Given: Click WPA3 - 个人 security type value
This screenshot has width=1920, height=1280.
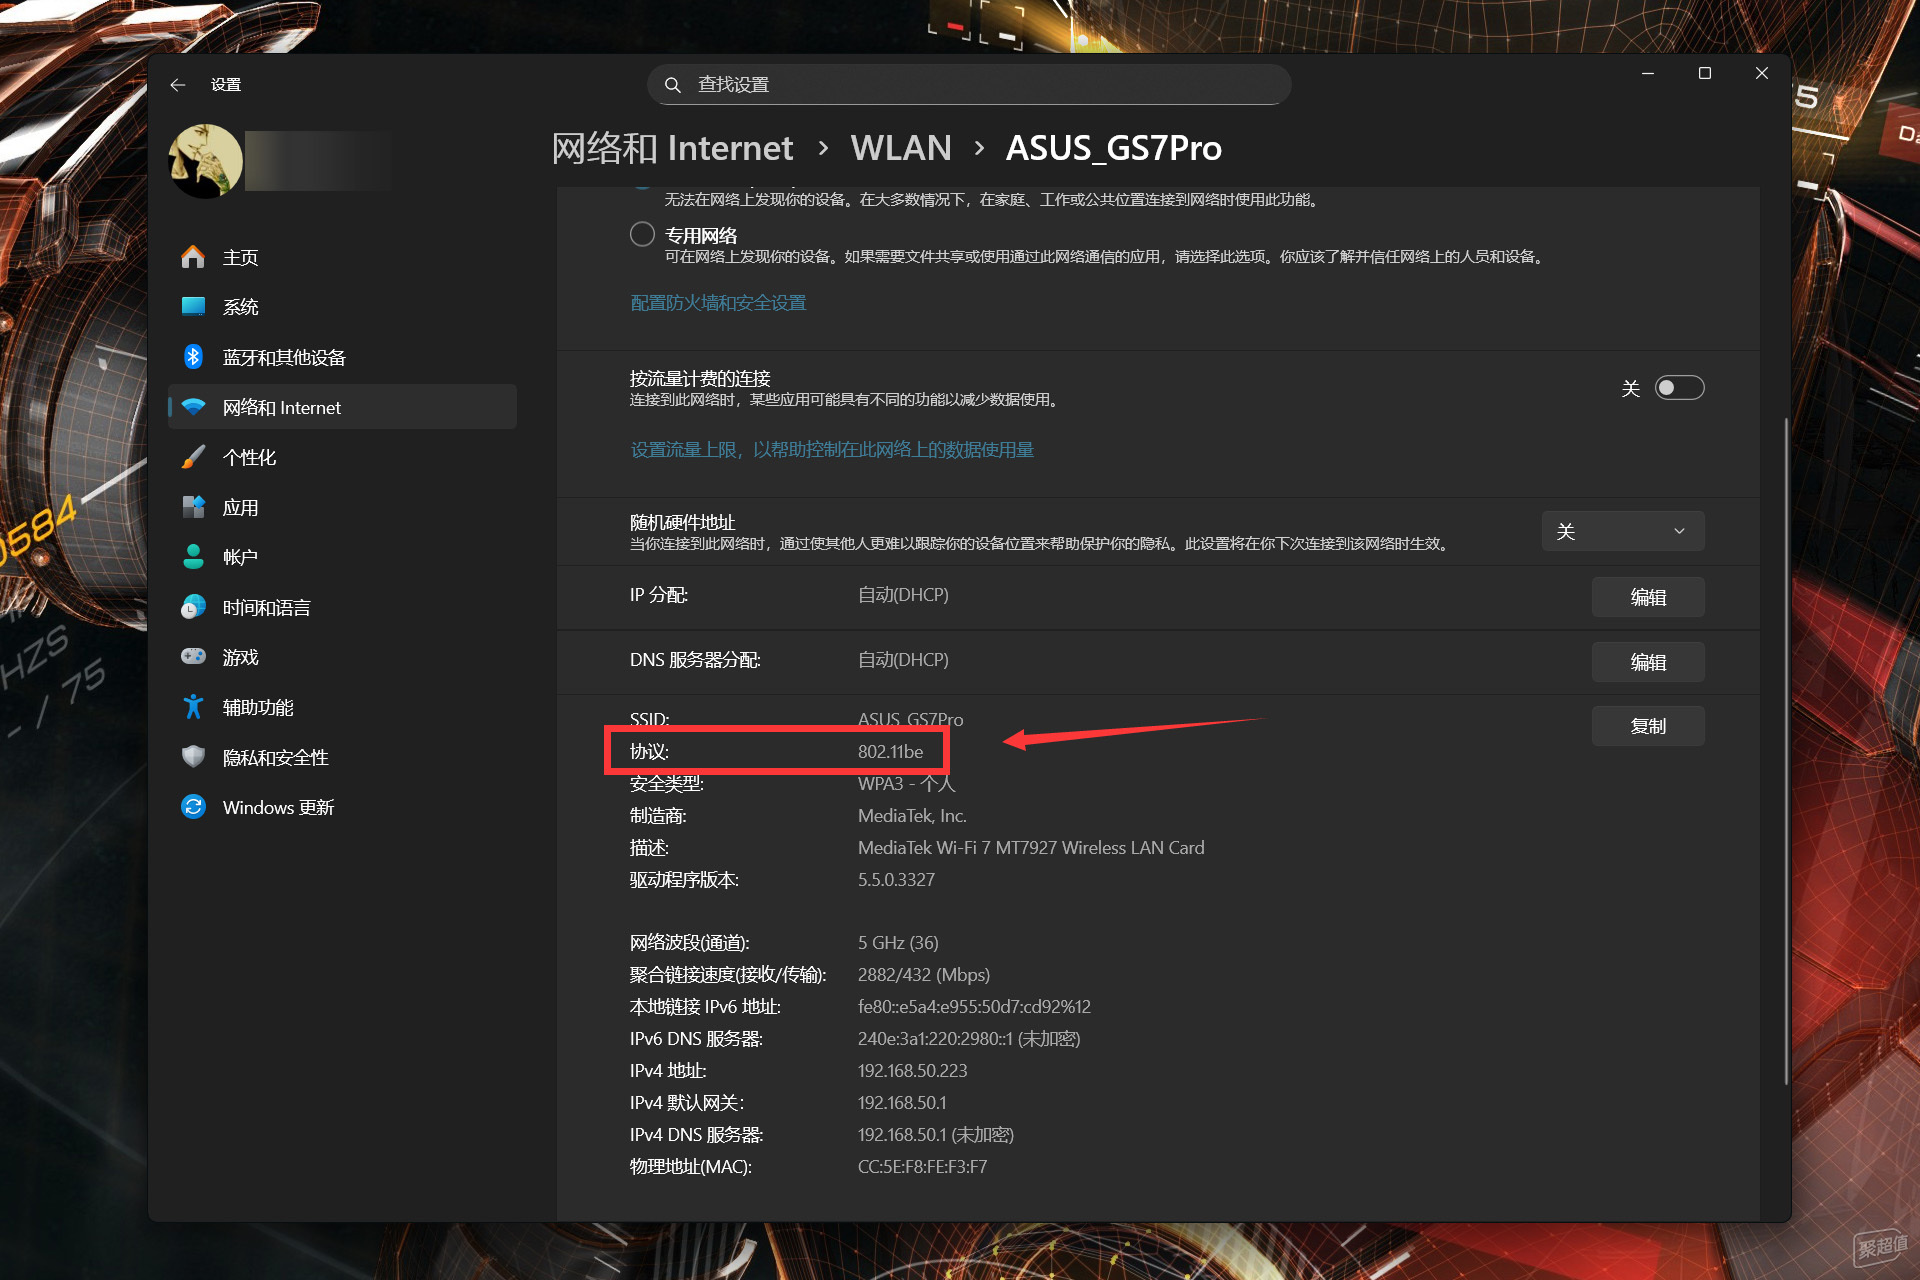Looking at the screenshot, I should 906,784.
